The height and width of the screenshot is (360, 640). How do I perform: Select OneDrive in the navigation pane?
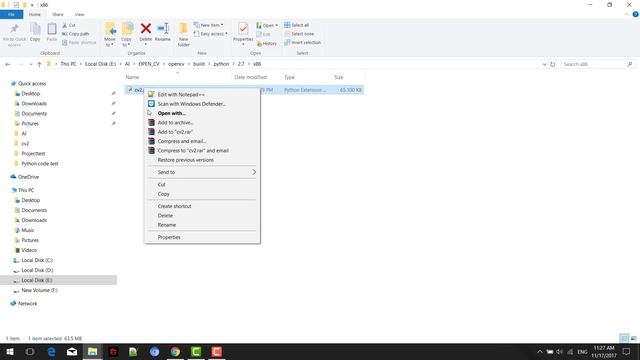coord(28,177)
